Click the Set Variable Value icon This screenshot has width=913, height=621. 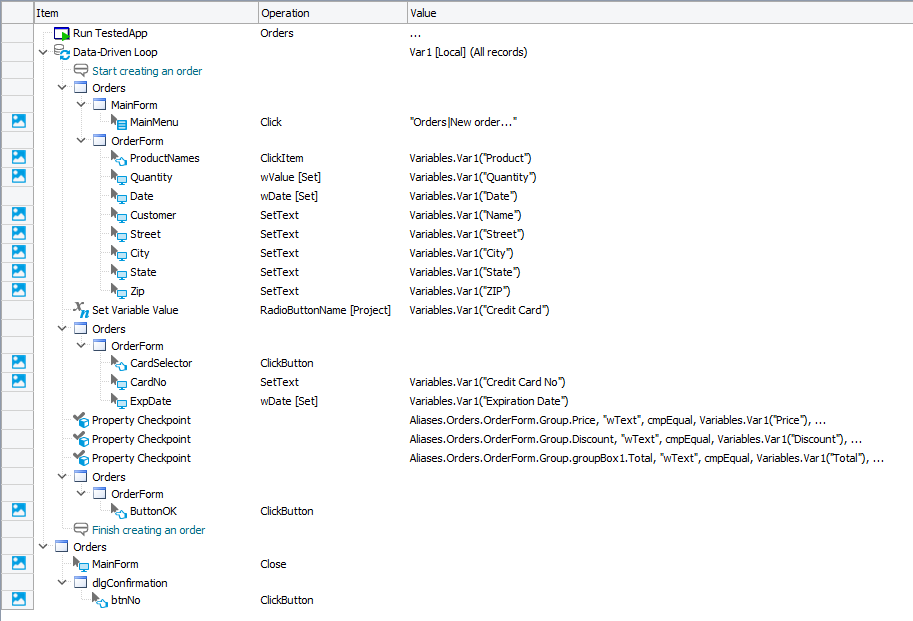pyautogui.click(x=81, y=310)
